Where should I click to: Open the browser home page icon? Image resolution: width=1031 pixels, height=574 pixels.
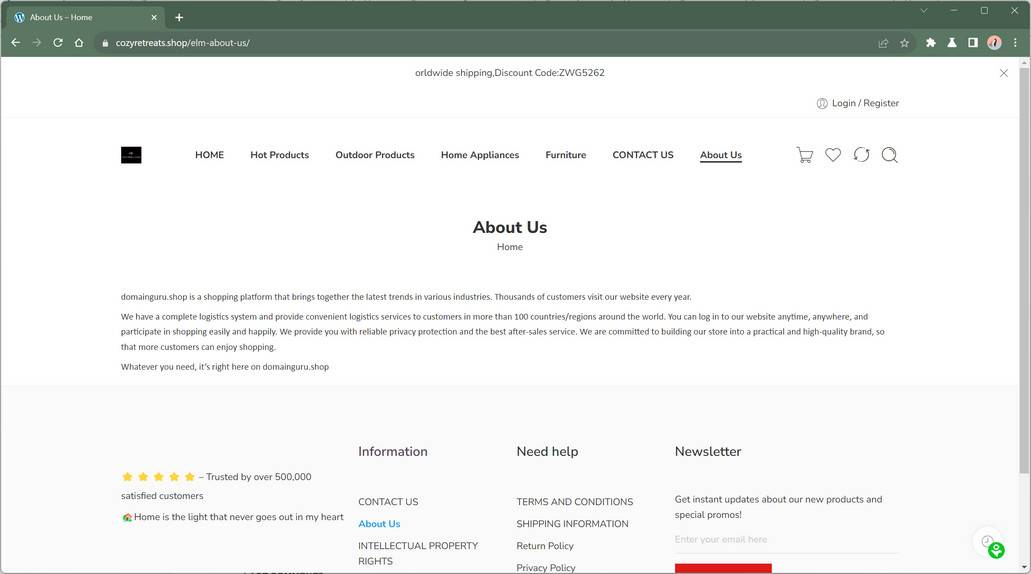click(x=79, y=43)
